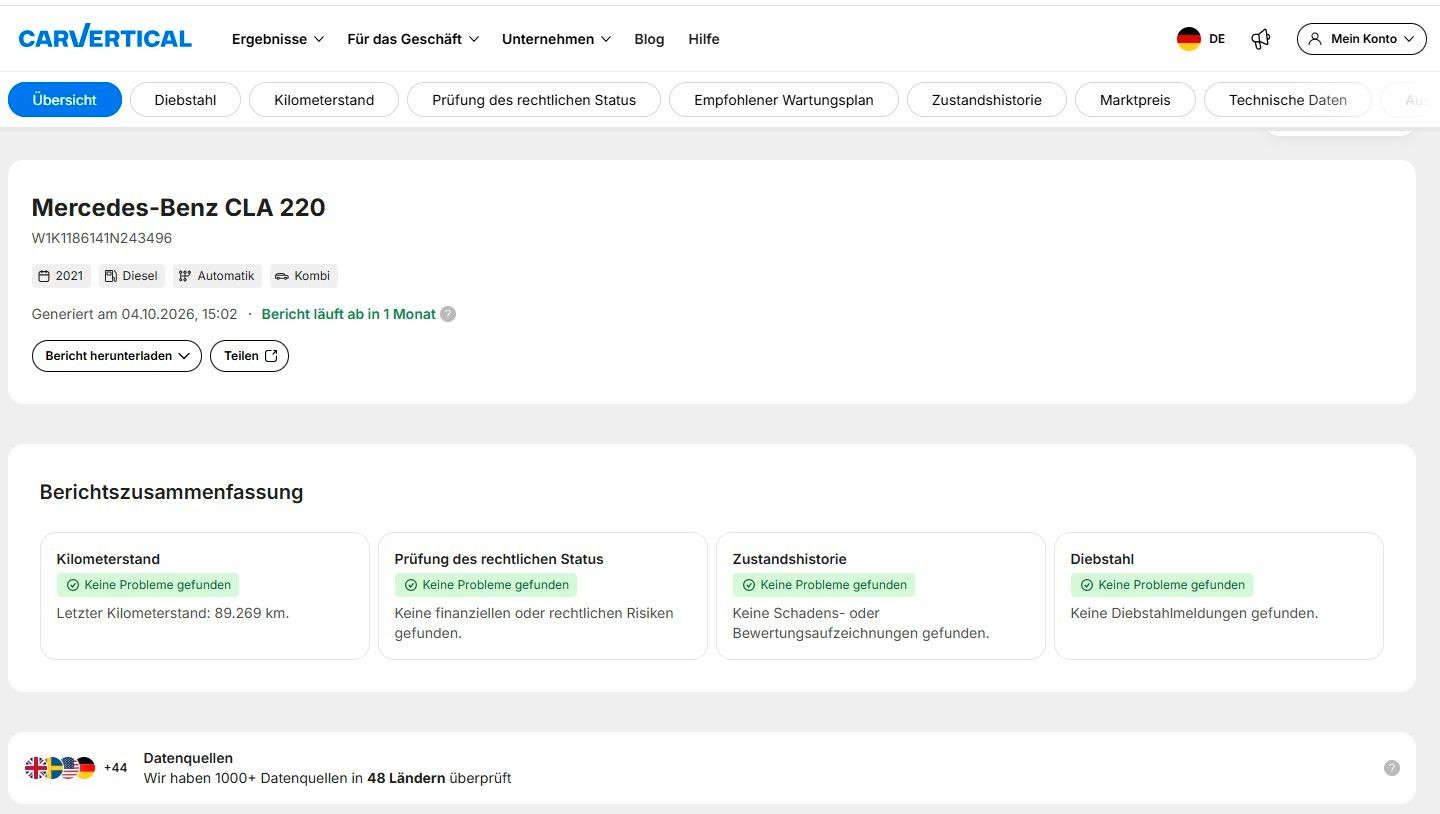
Task: Click the check icon under Zustandshistorie card
Action: [748, 585]
